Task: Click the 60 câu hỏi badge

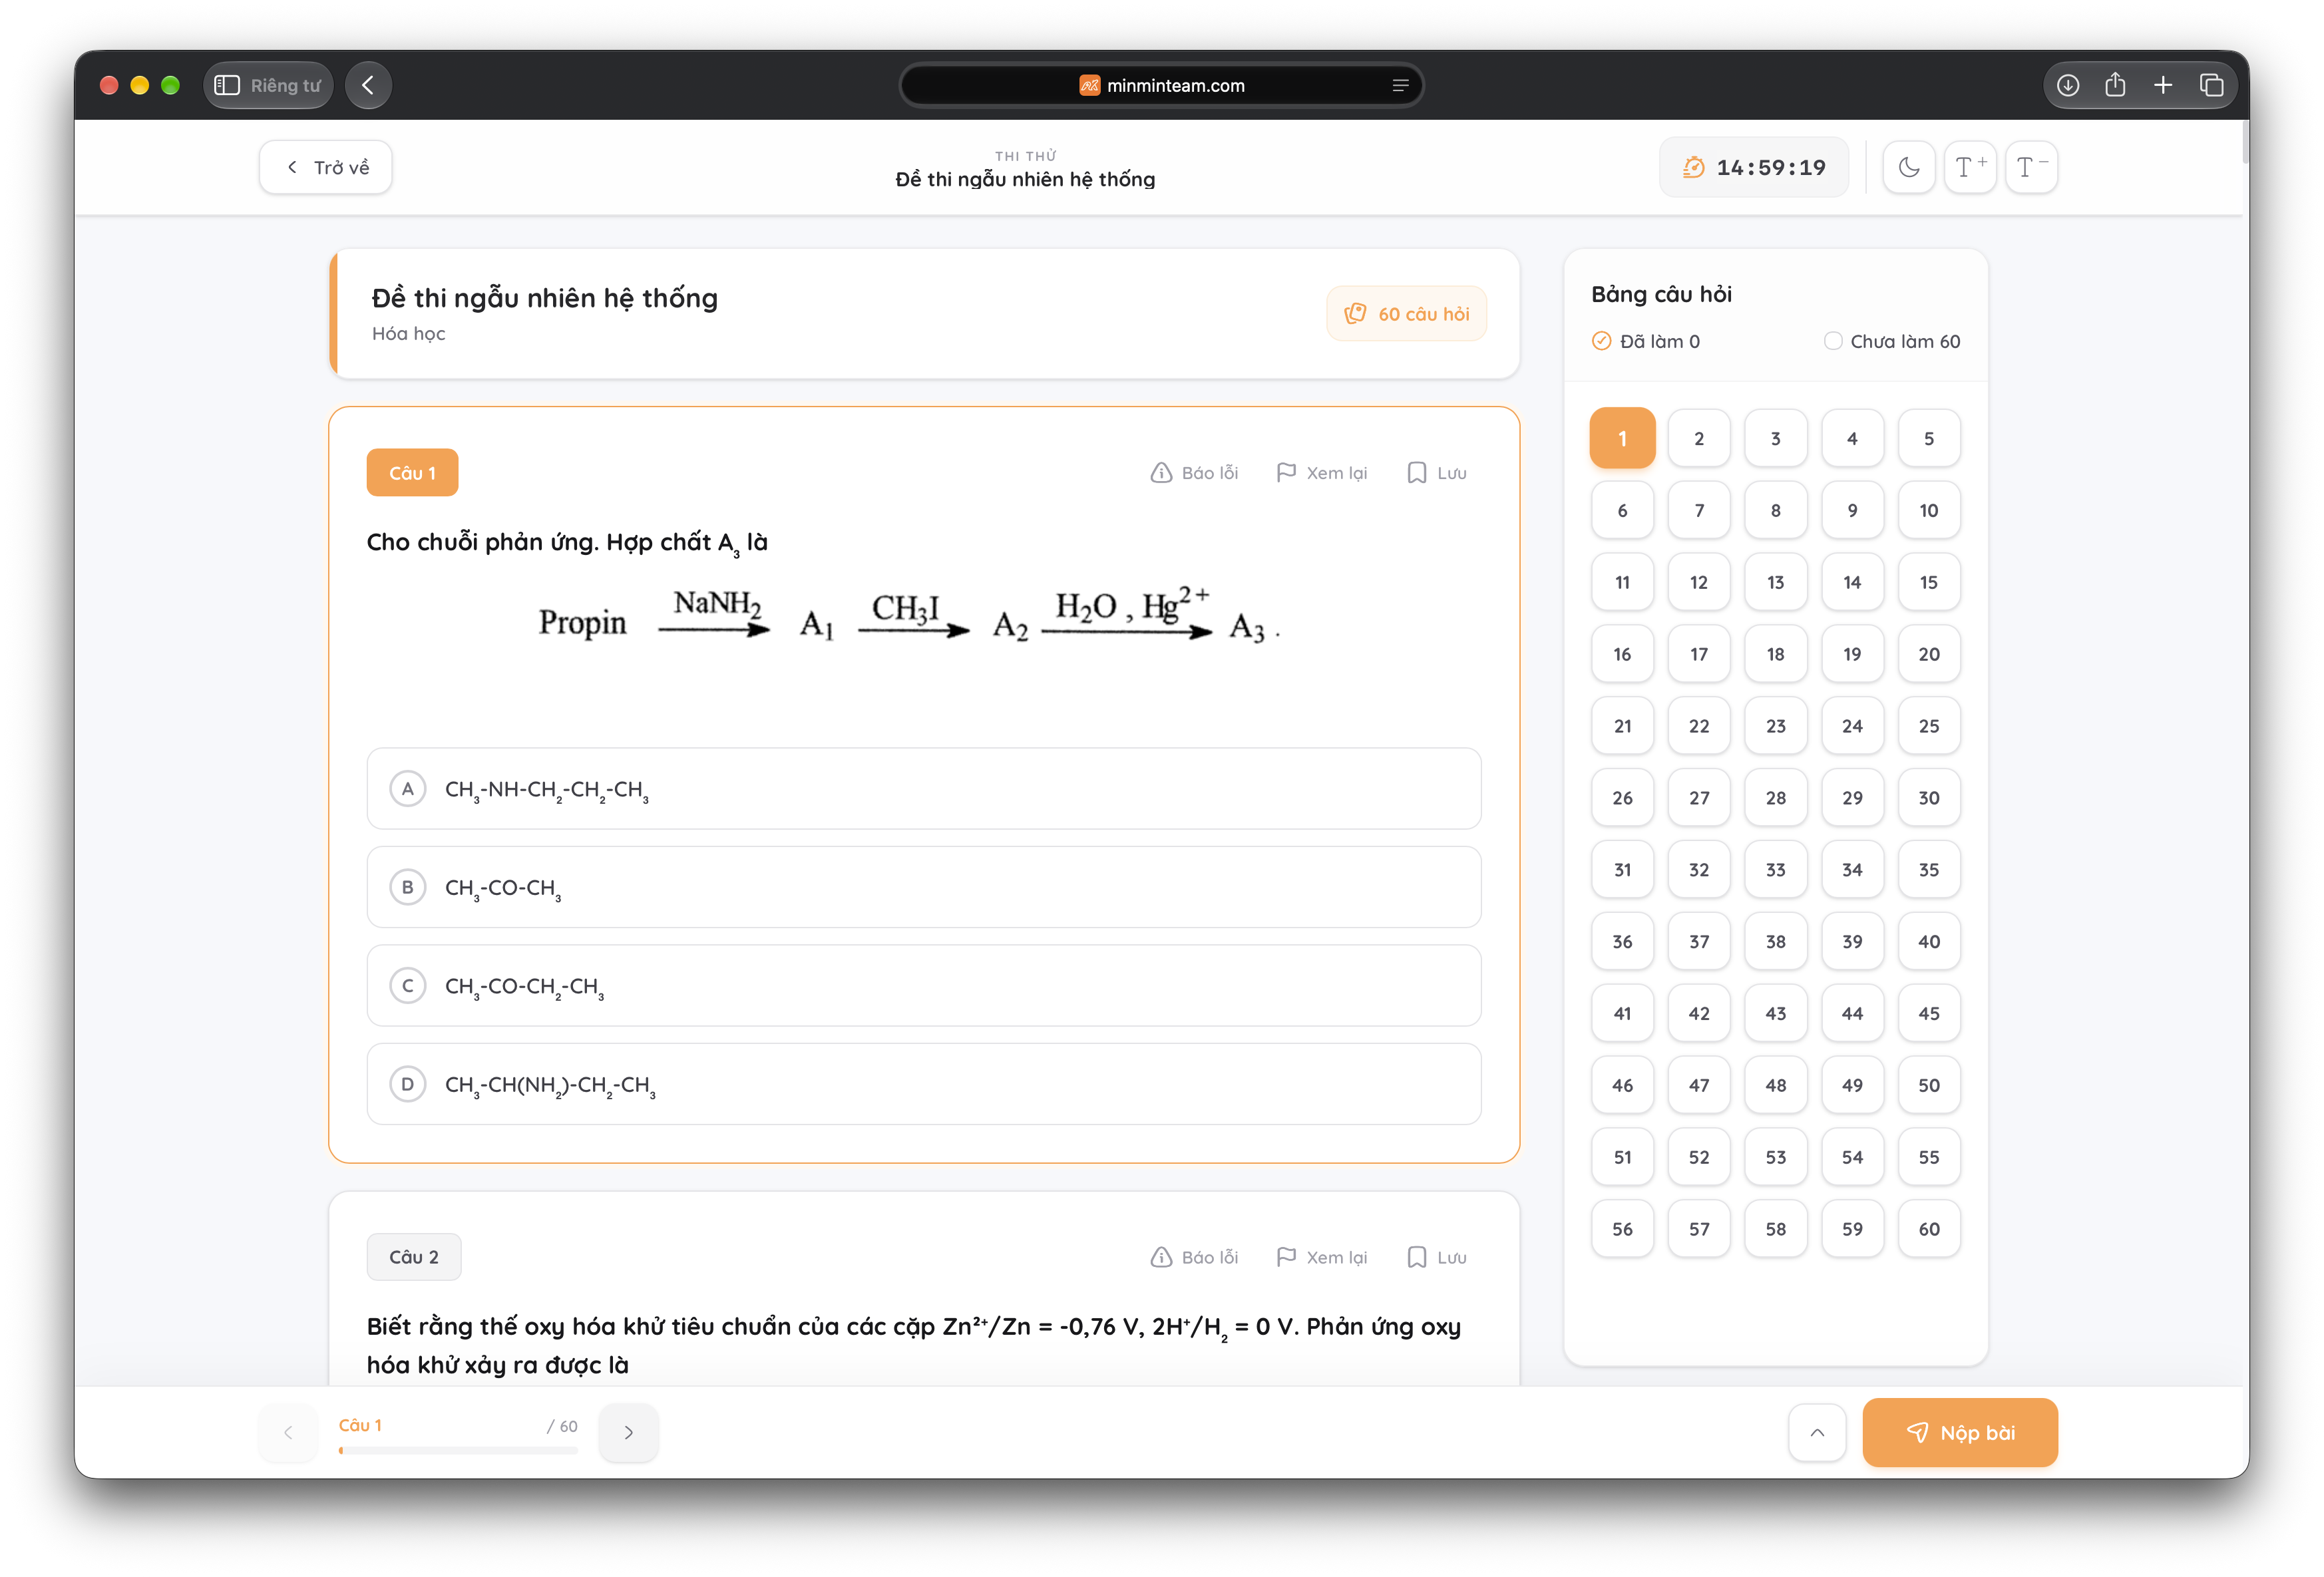Action: tap(1406, 314)
